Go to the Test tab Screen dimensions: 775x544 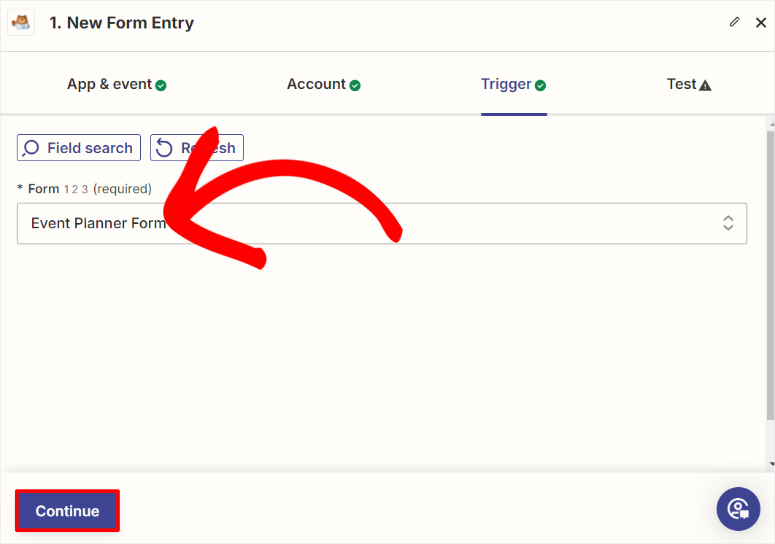(689, 84)
